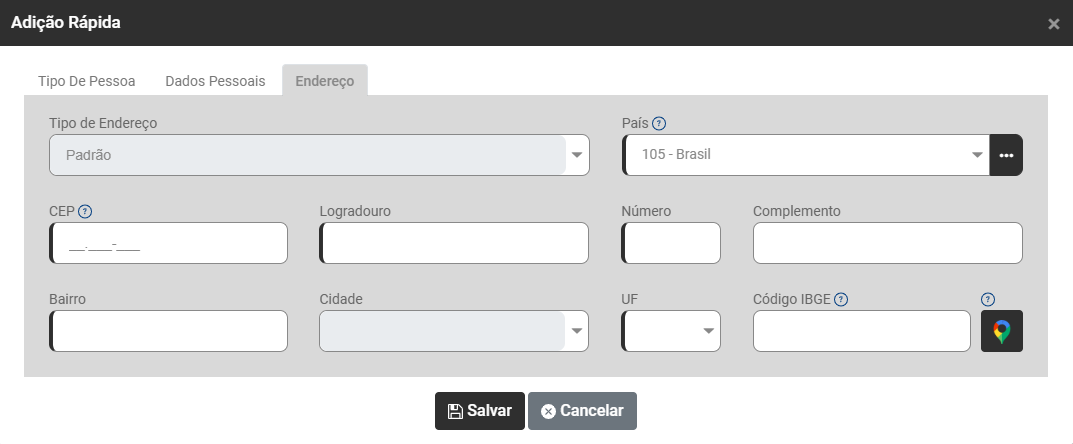Screen dimensions: 1073x444
Task: Open Google Maps location button
Action: [1001, 331]
